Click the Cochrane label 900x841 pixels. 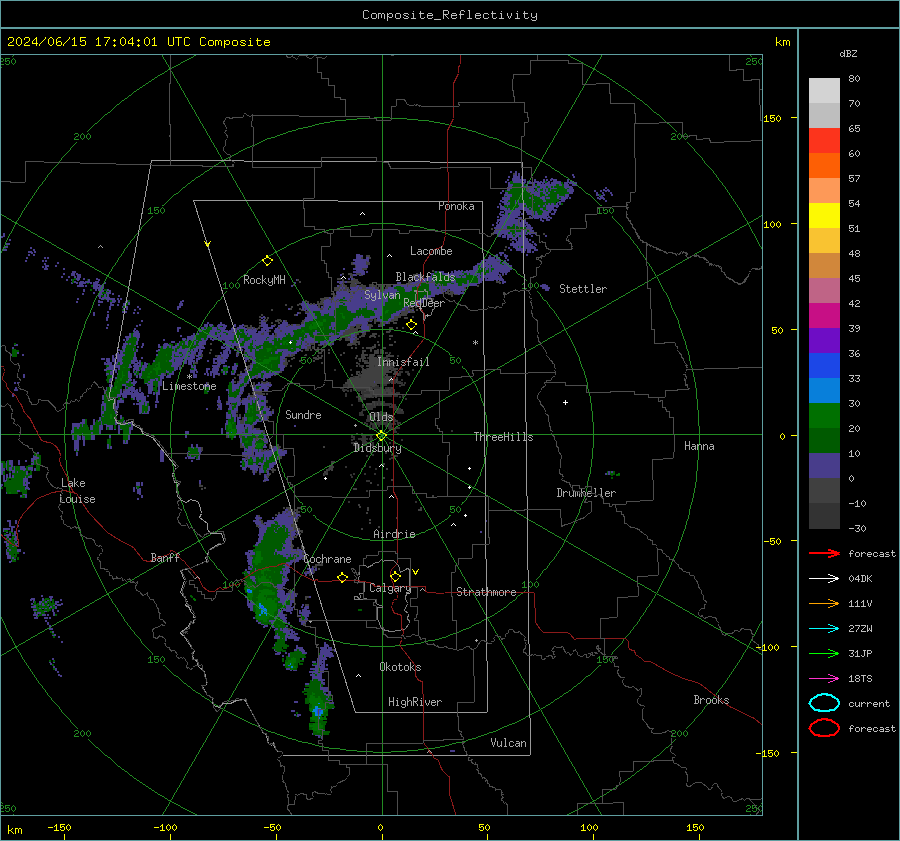coord(327,559)
